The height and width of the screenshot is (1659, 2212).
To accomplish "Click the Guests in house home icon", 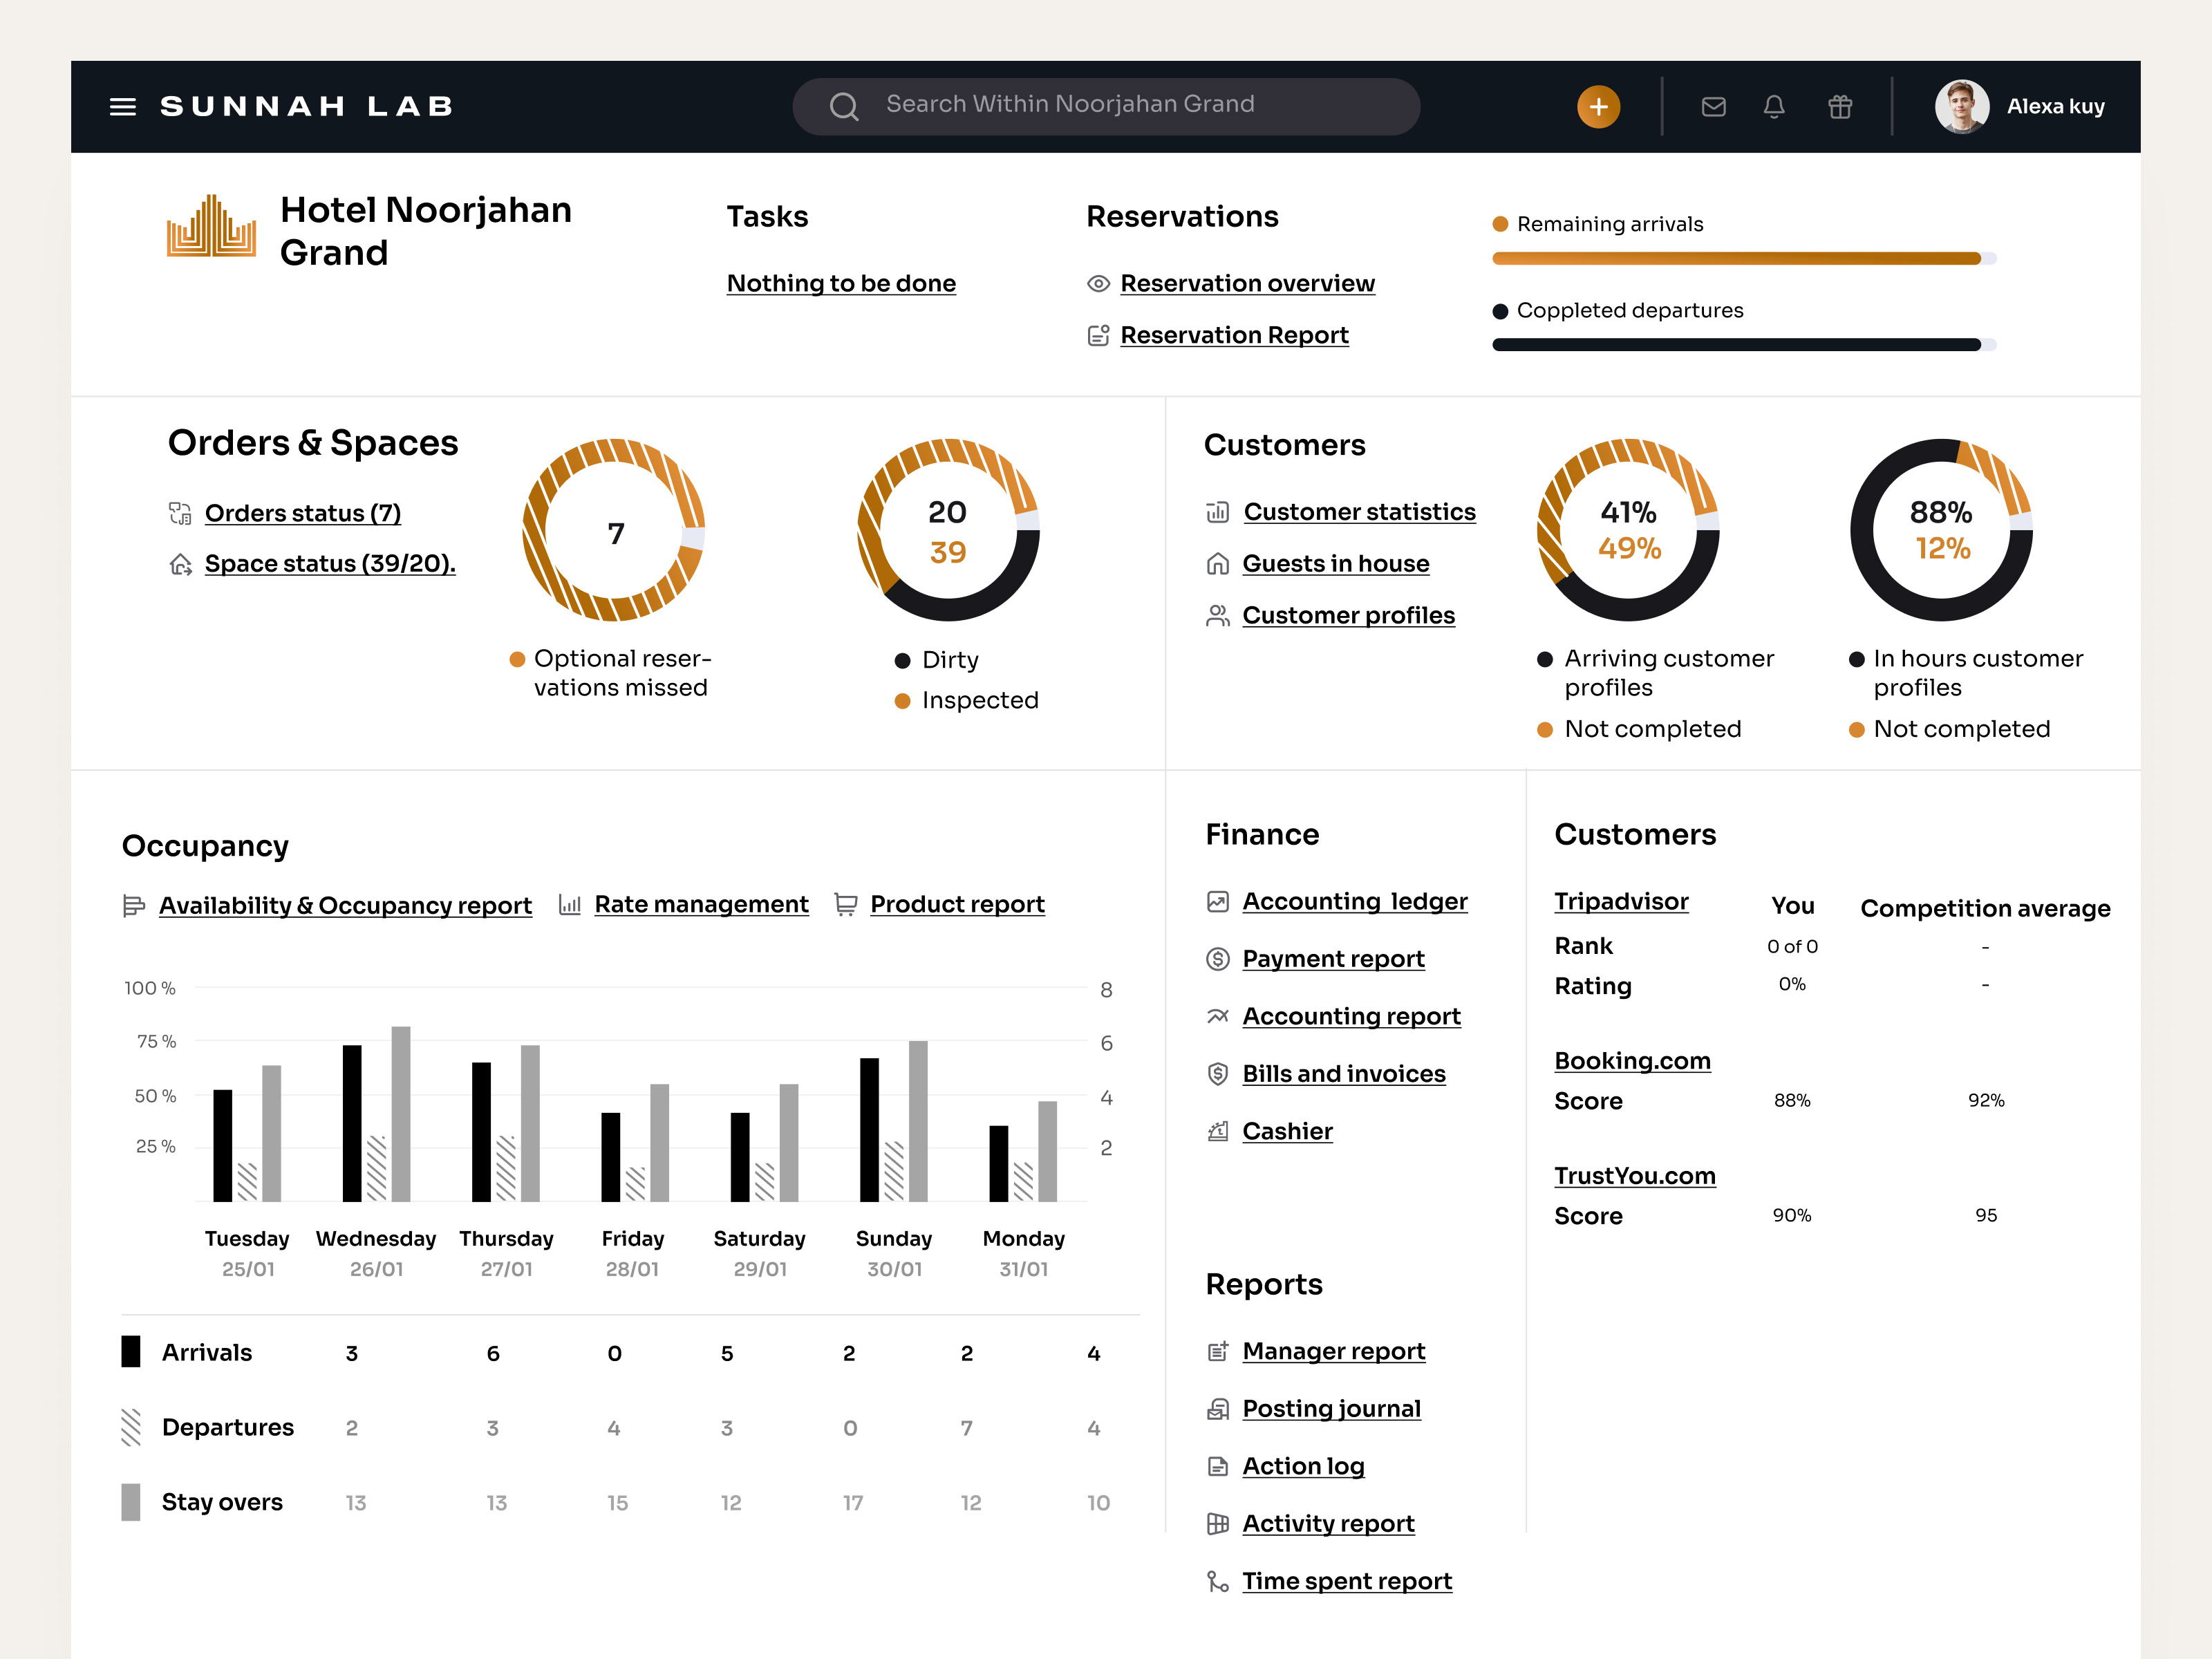I will point(1217,564).
